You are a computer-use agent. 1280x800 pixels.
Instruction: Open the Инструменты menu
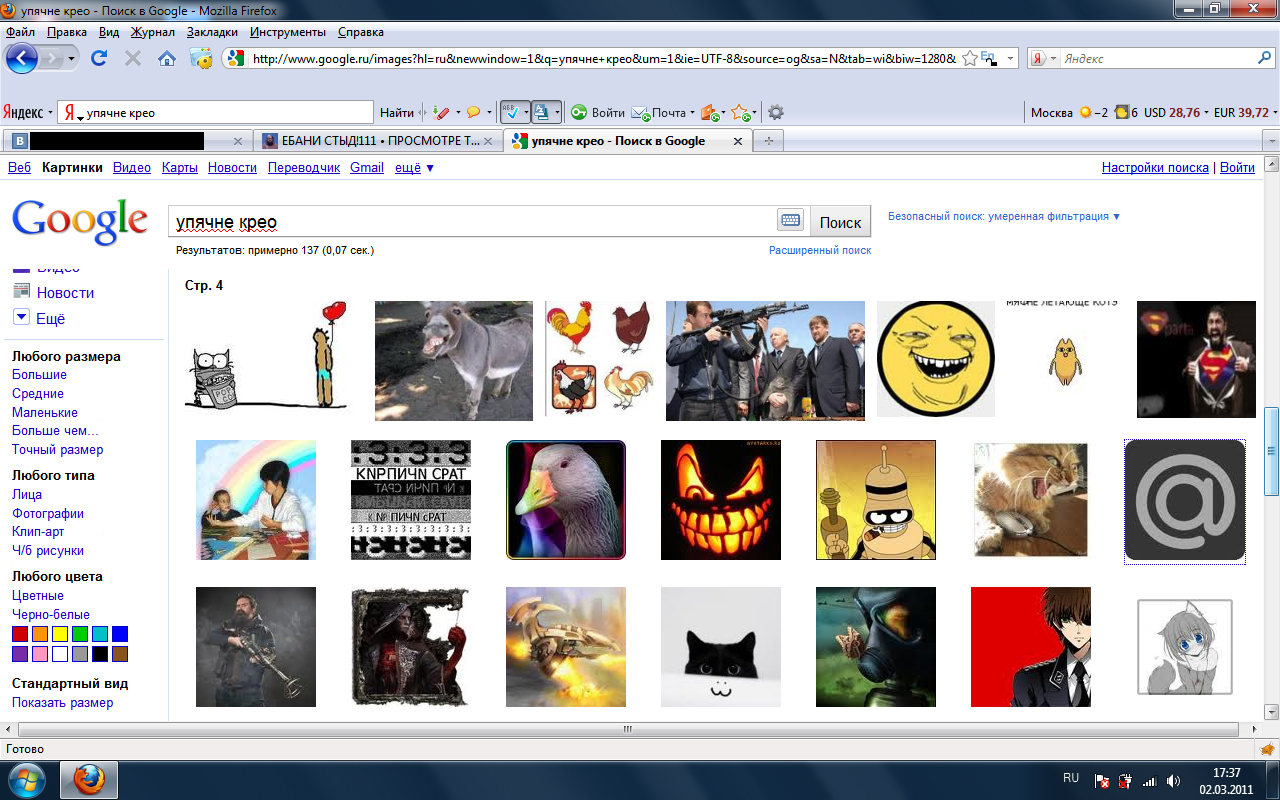point(288,32)
